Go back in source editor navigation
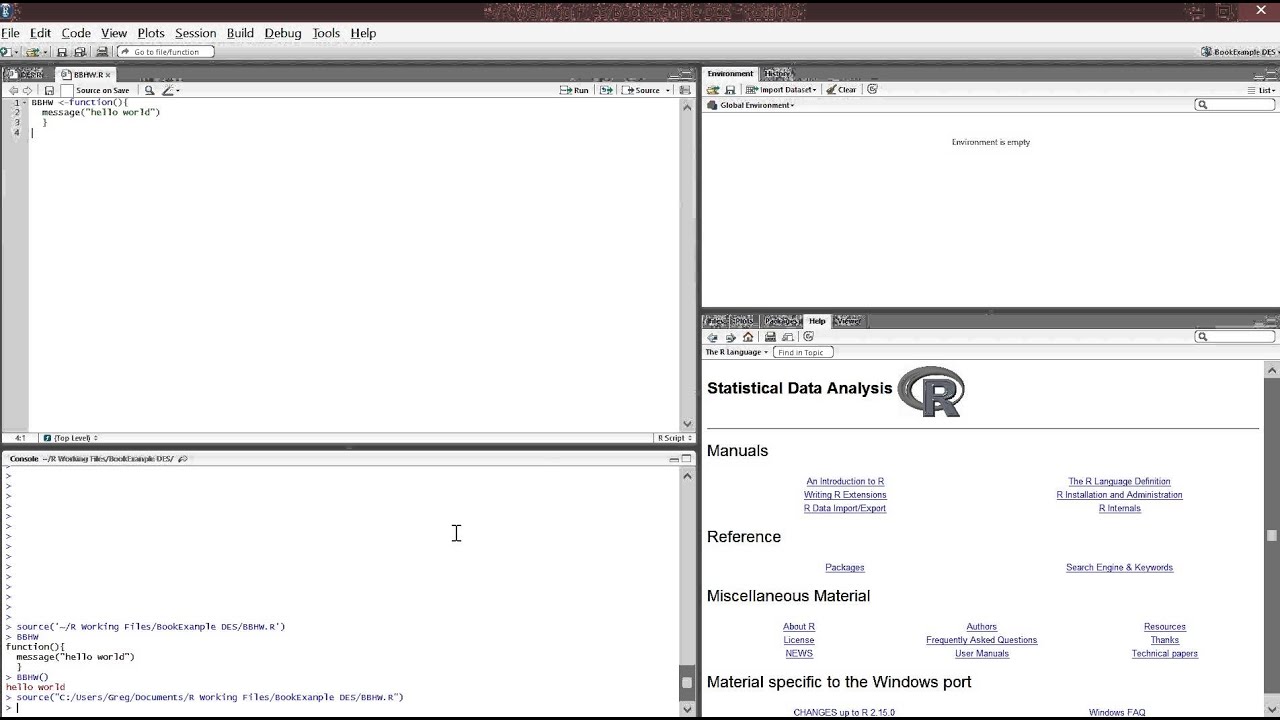Screen dimensions: 1280x720 click(x=13, y=90)
